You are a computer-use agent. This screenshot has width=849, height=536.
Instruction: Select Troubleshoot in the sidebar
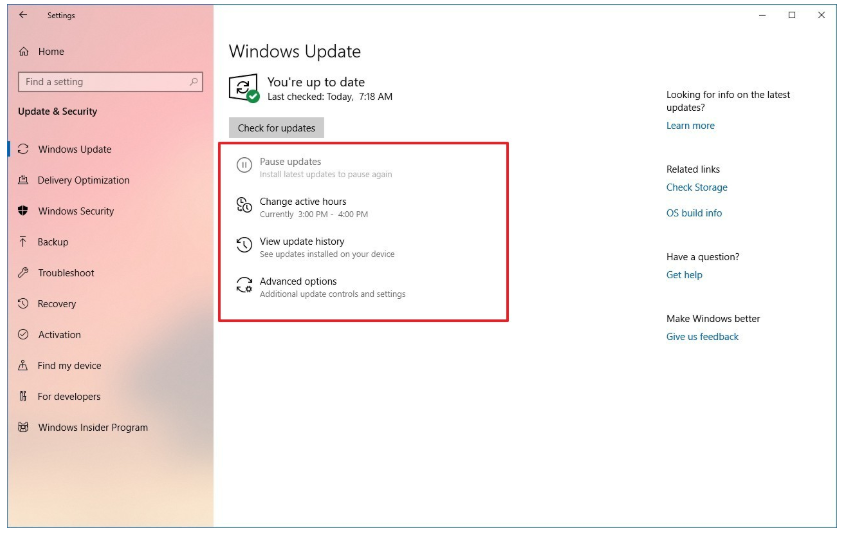click(x=66, y=273)
